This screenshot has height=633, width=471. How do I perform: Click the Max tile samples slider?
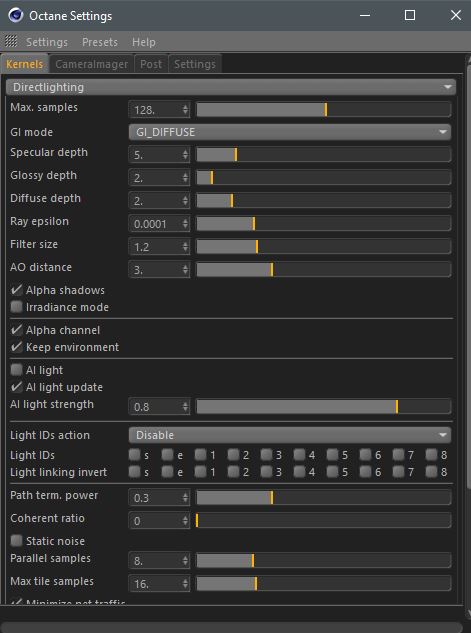pyautogui.click(x=324, y=584)
